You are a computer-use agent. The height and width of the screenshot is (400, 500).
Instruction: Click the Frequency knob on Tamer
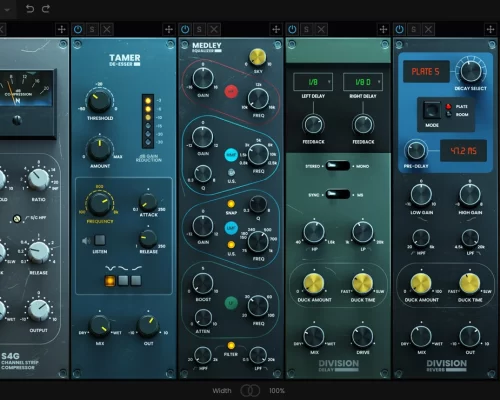click(x=99, y=204)
